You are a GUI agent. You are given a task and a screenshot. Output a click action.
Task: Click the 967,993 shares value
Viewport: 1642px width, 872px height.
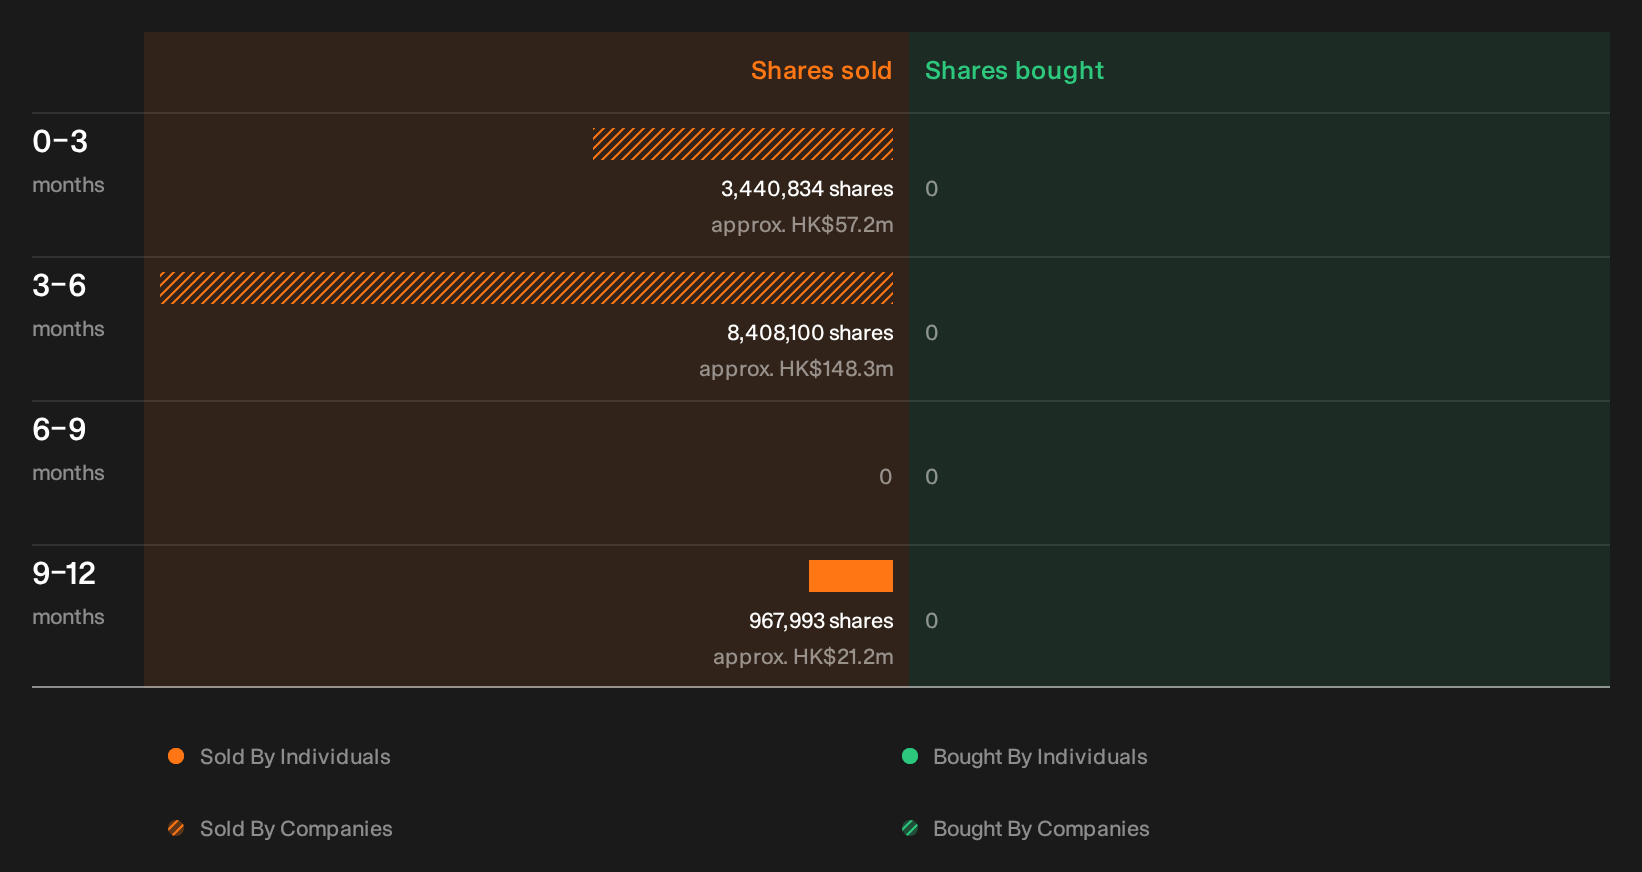coord(821,621)
